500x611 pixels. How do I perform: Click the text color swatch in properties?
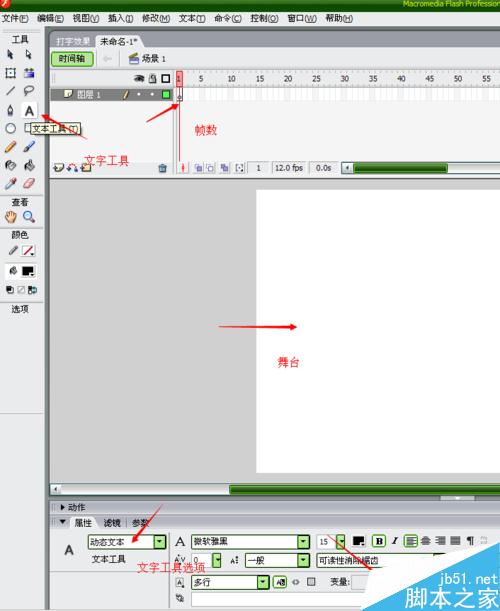359,541
